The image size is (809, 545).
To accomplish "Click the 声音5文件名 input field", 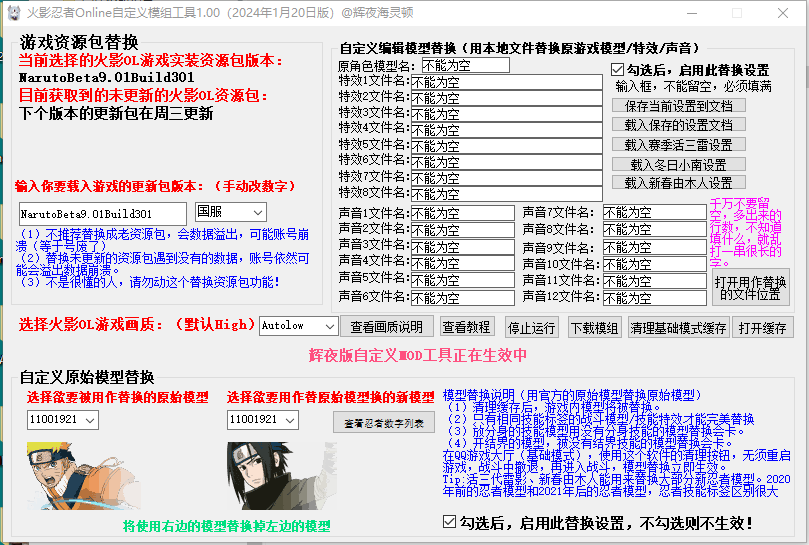I will tap(463, 280).
